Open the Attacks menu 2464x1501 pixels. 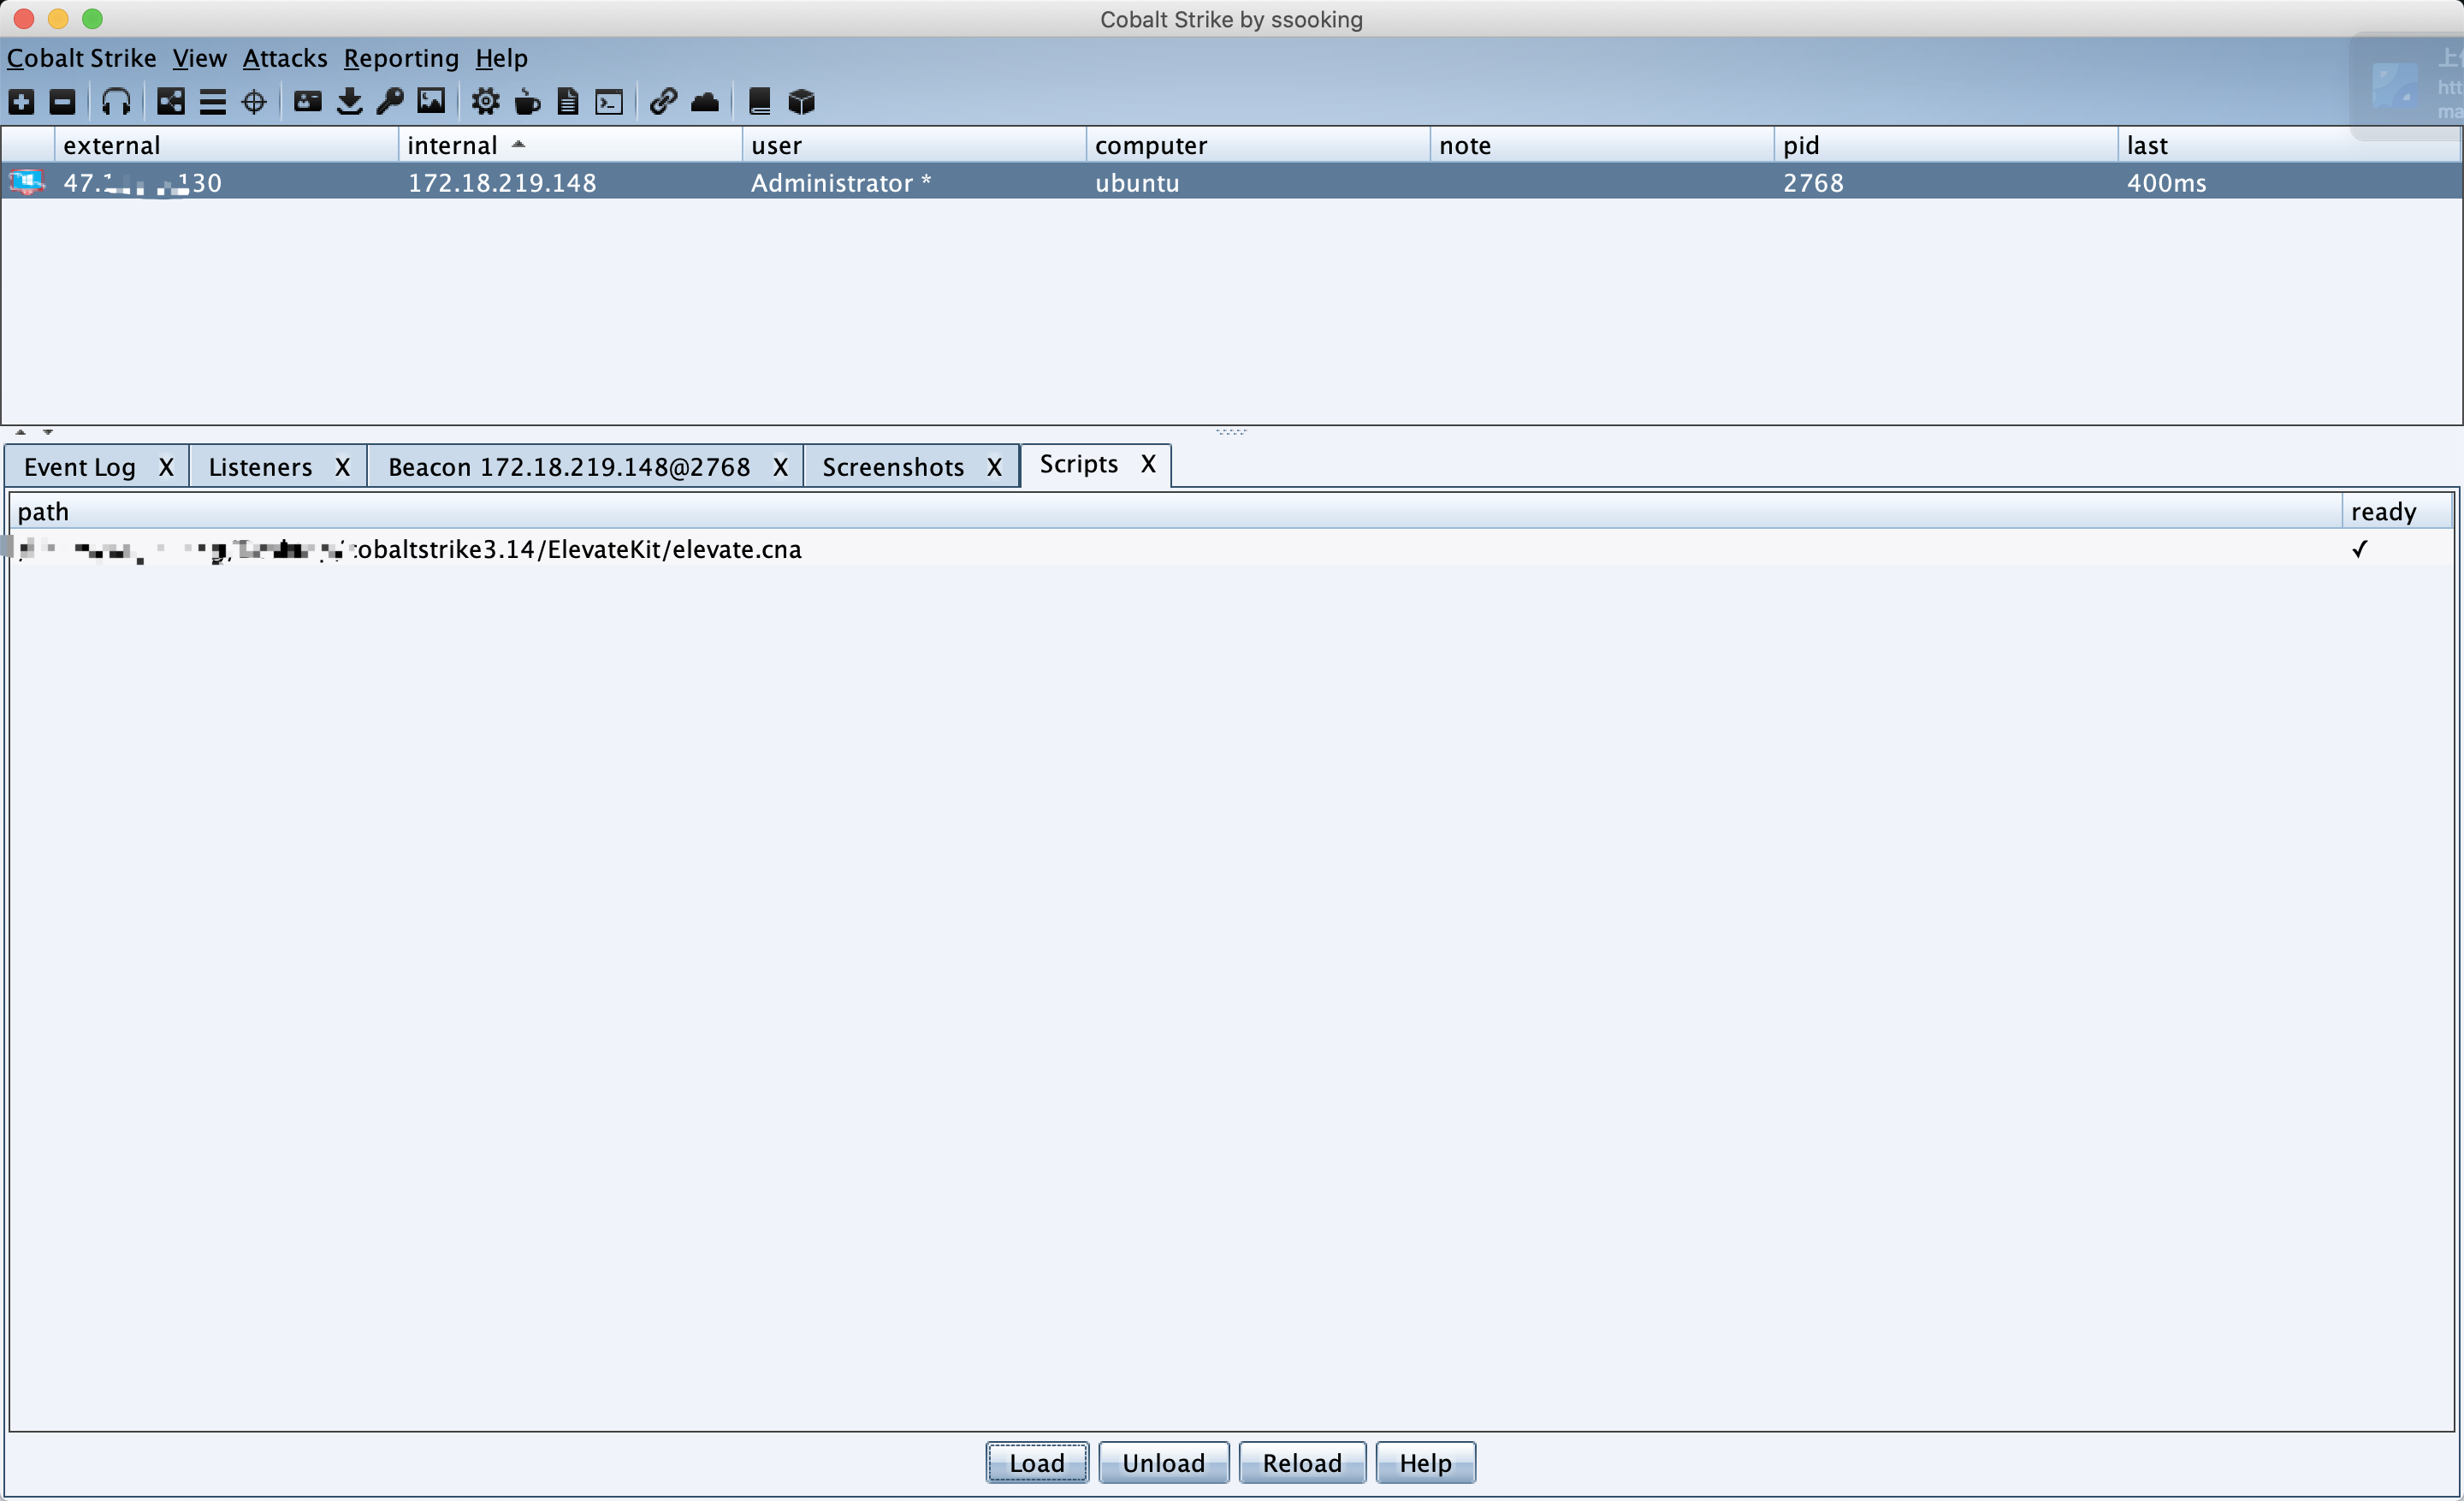pos(285,59)
